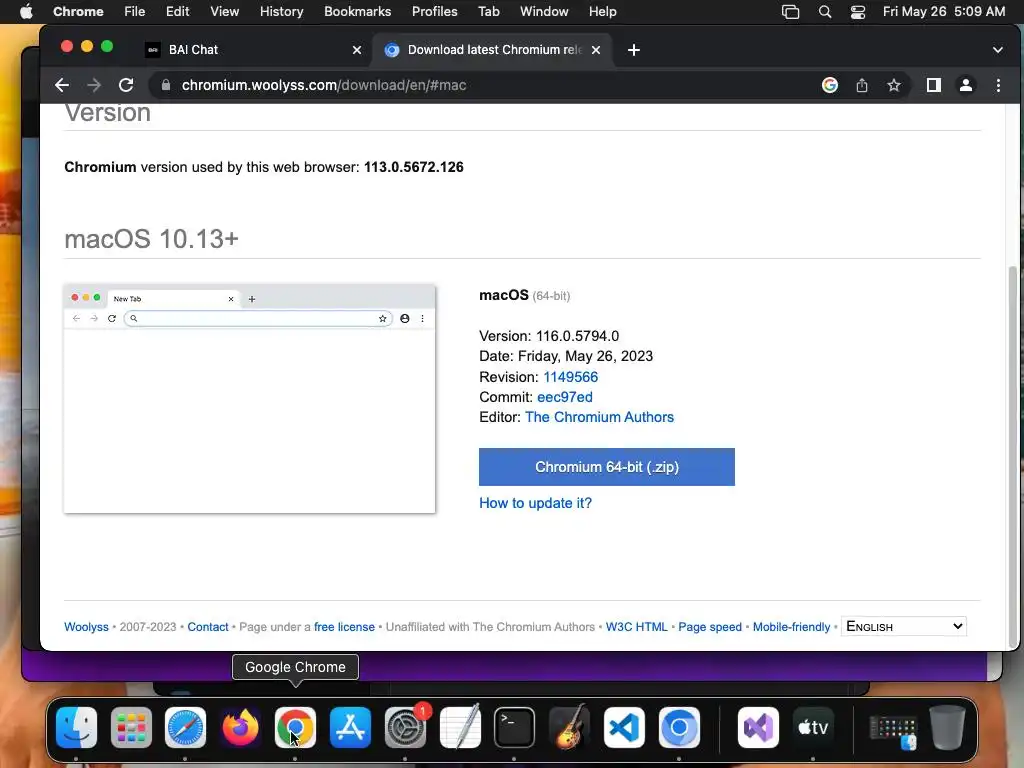Reload the Chromium download page
This screenshot has height=768, width=1024.
click(126, 85)
